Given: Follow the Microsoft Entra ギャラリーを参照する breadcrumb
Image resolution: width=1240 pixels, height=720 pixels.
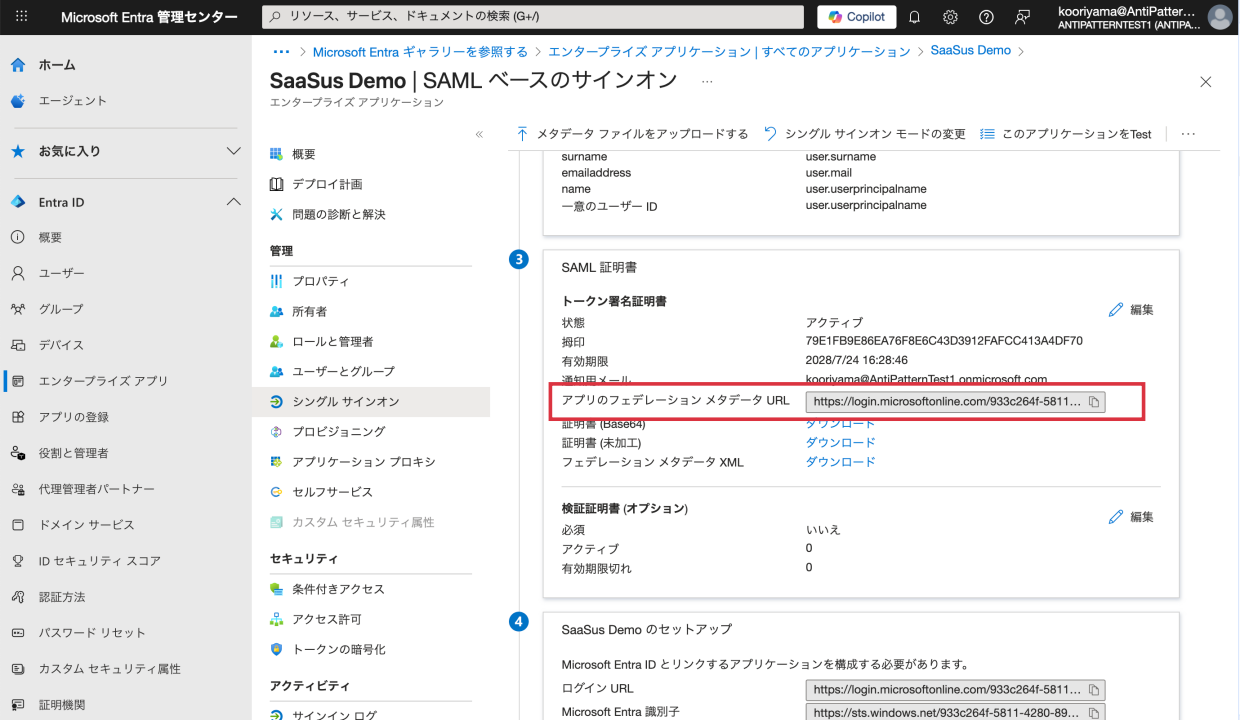Looking at the screenshot, I should pos(420,51).
